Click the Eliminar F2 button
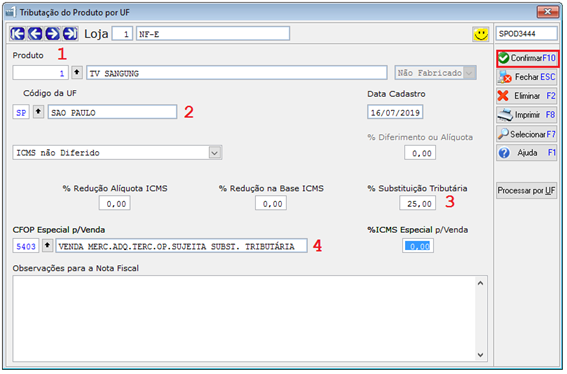Image resolution: width=567 pixels, height=374 pixels. [526, 96]
